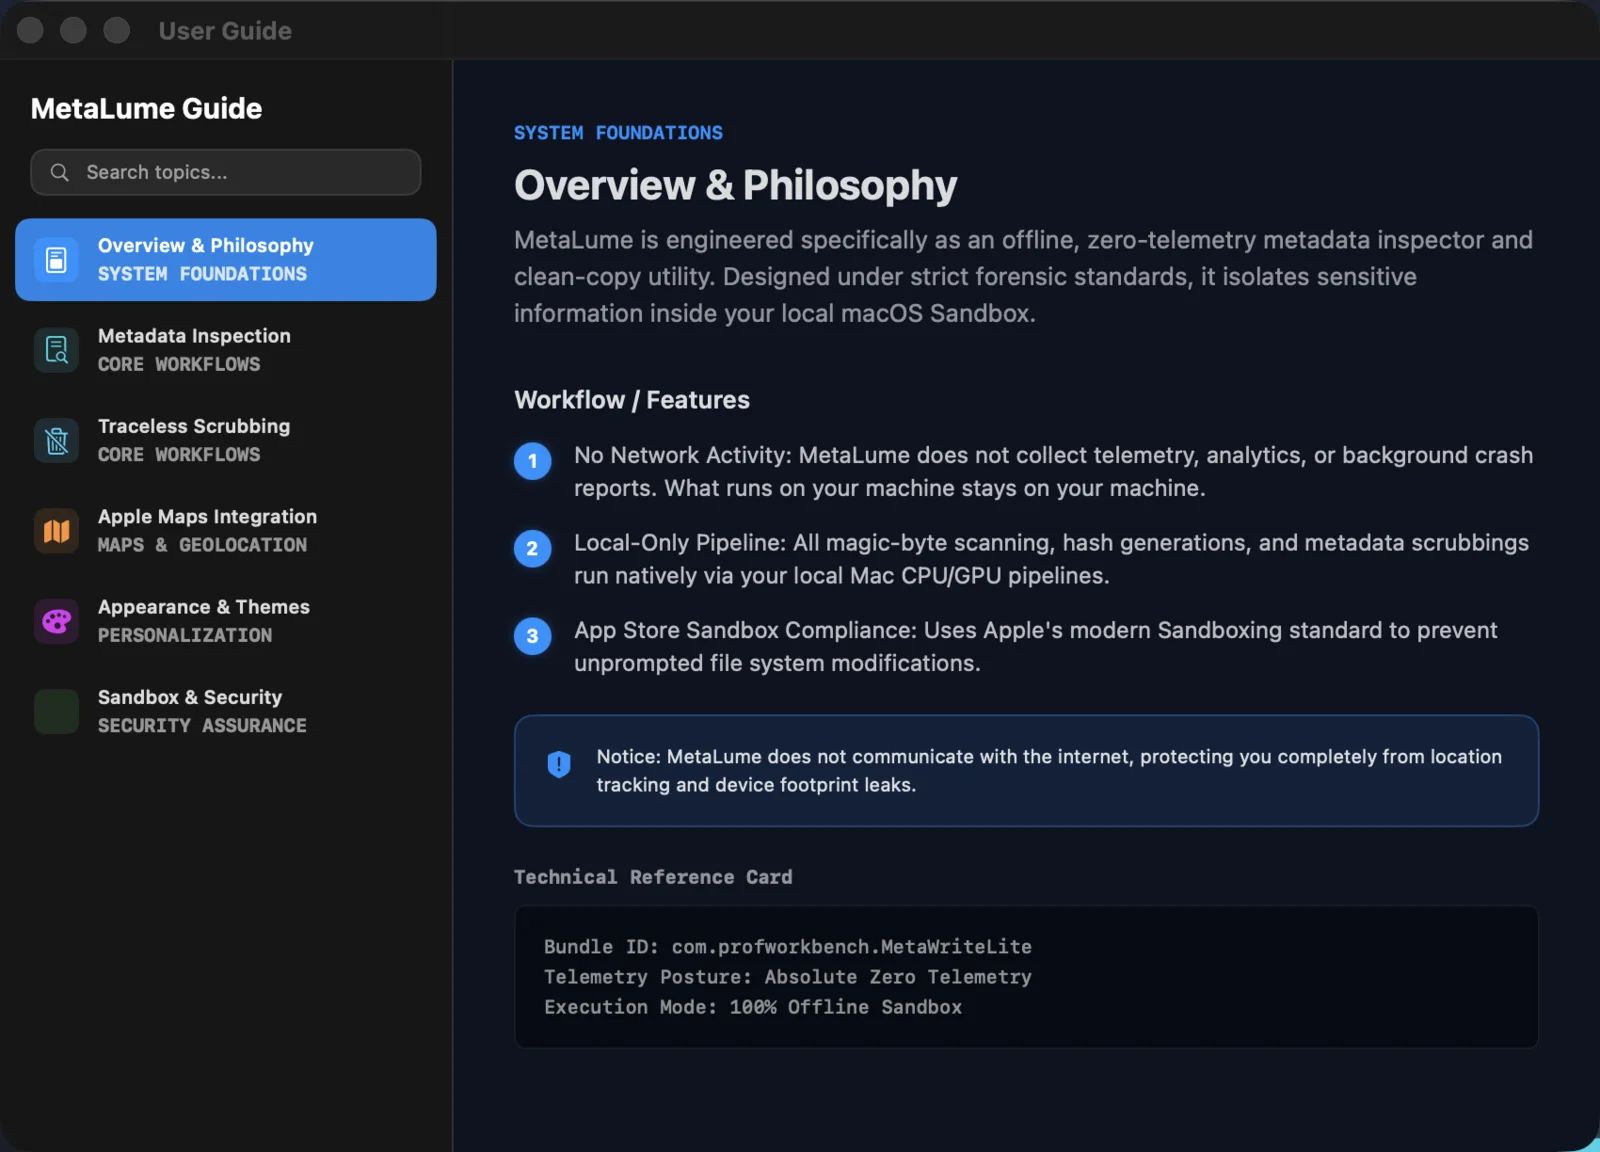This screenshot has height=1152, width=1600.
Task: Go to Apple Maps Integration topic
Action: [x=226, y=531]
